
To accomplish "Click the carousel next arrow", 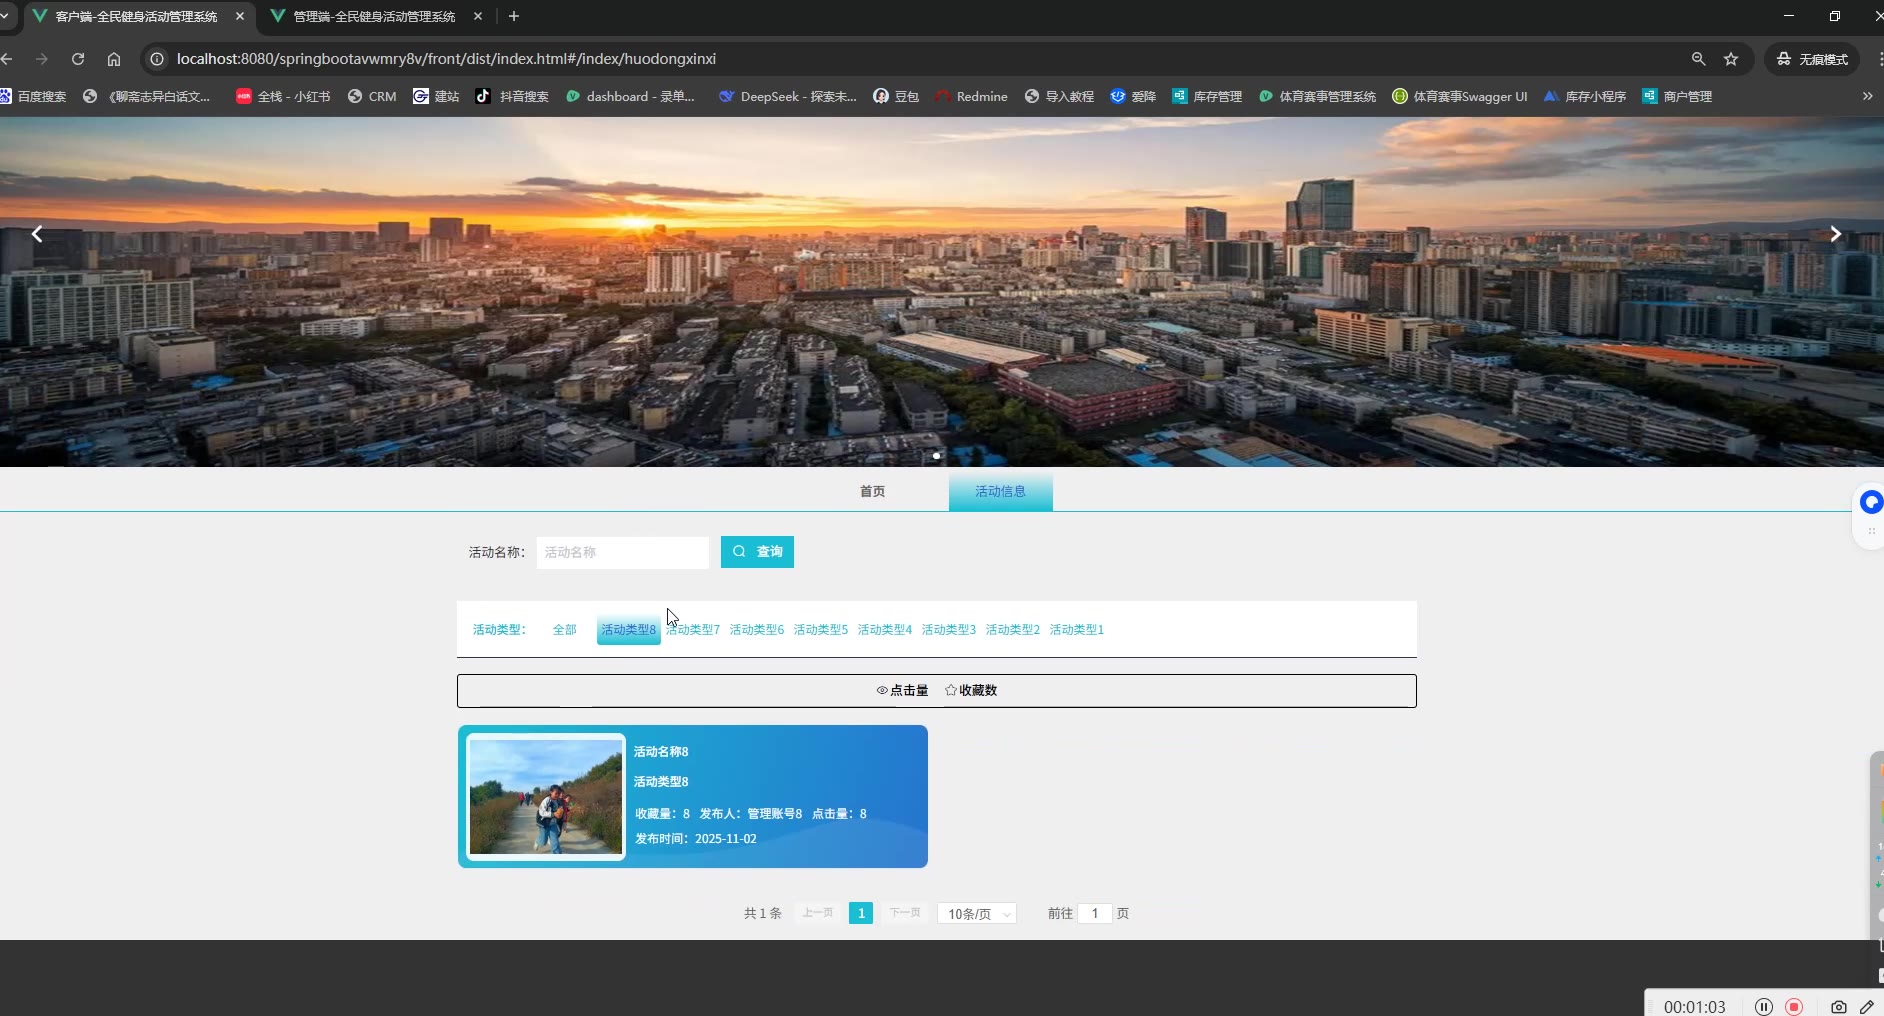I will click(1835, 234).
